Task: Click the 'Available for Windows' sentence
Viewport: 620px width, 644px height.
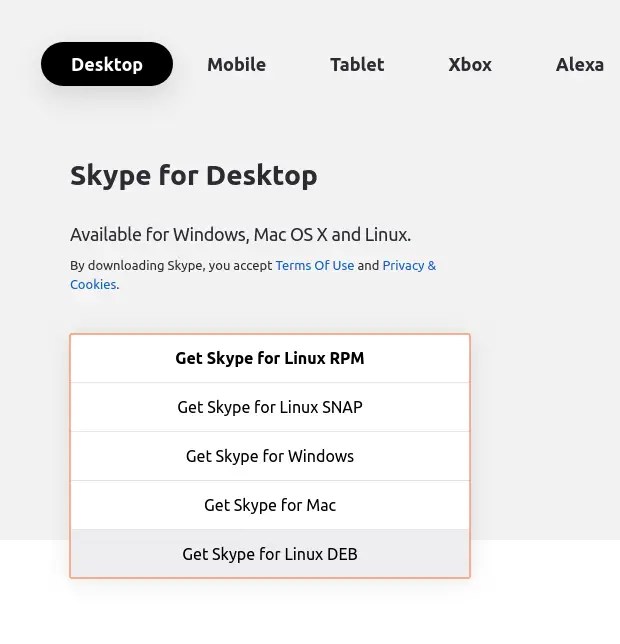Action: tap(159, 235)
